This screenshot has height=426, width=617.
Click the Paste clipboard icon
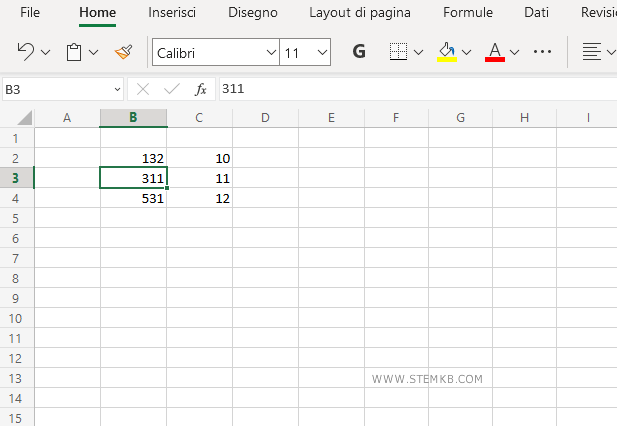(x=74, y=52)
